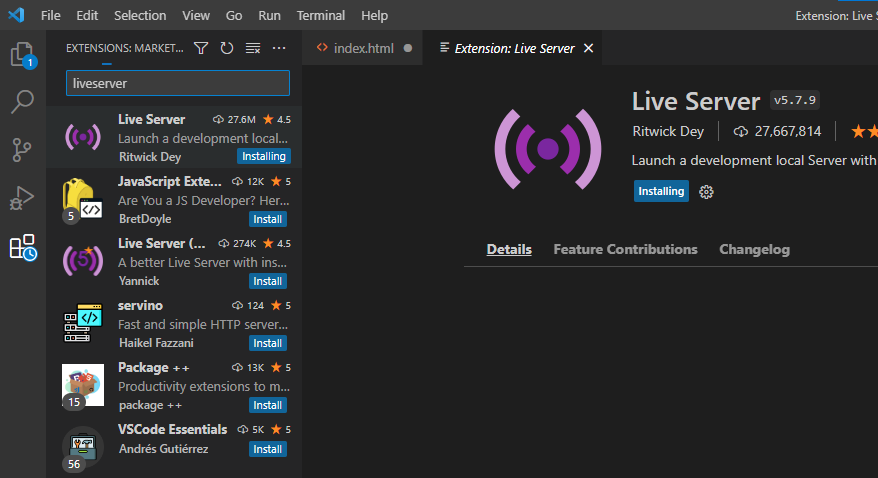Switch to the index.html tab
878x478 pixels.
click(362, 48)
